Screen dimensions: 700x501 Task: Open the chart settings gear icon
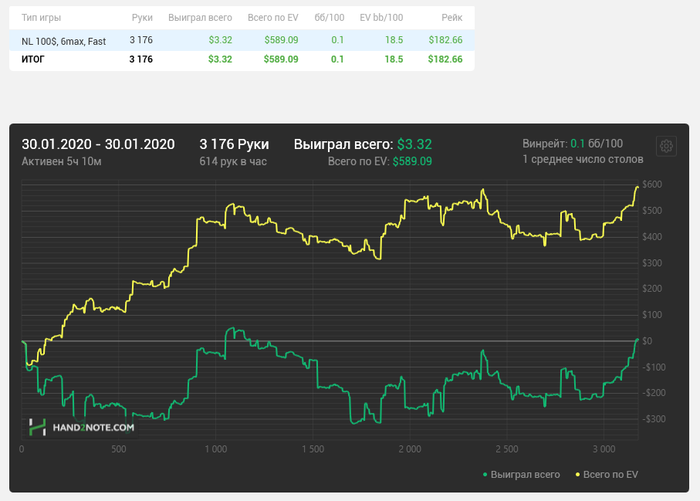click(666, 146)
